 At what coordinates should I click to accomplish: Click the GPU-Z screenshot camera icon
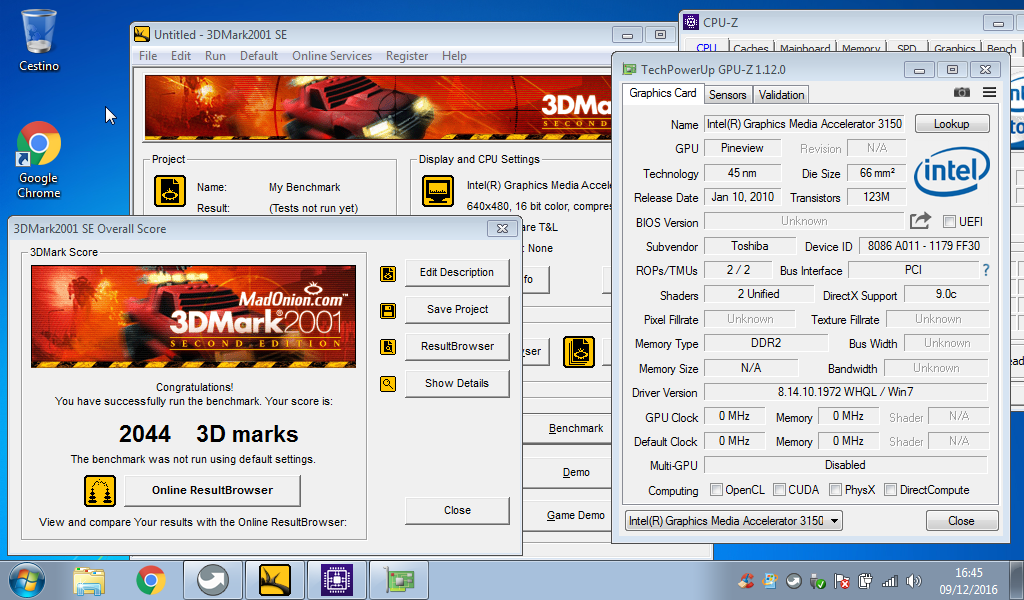pyautogui.click(x=961, y=93)
